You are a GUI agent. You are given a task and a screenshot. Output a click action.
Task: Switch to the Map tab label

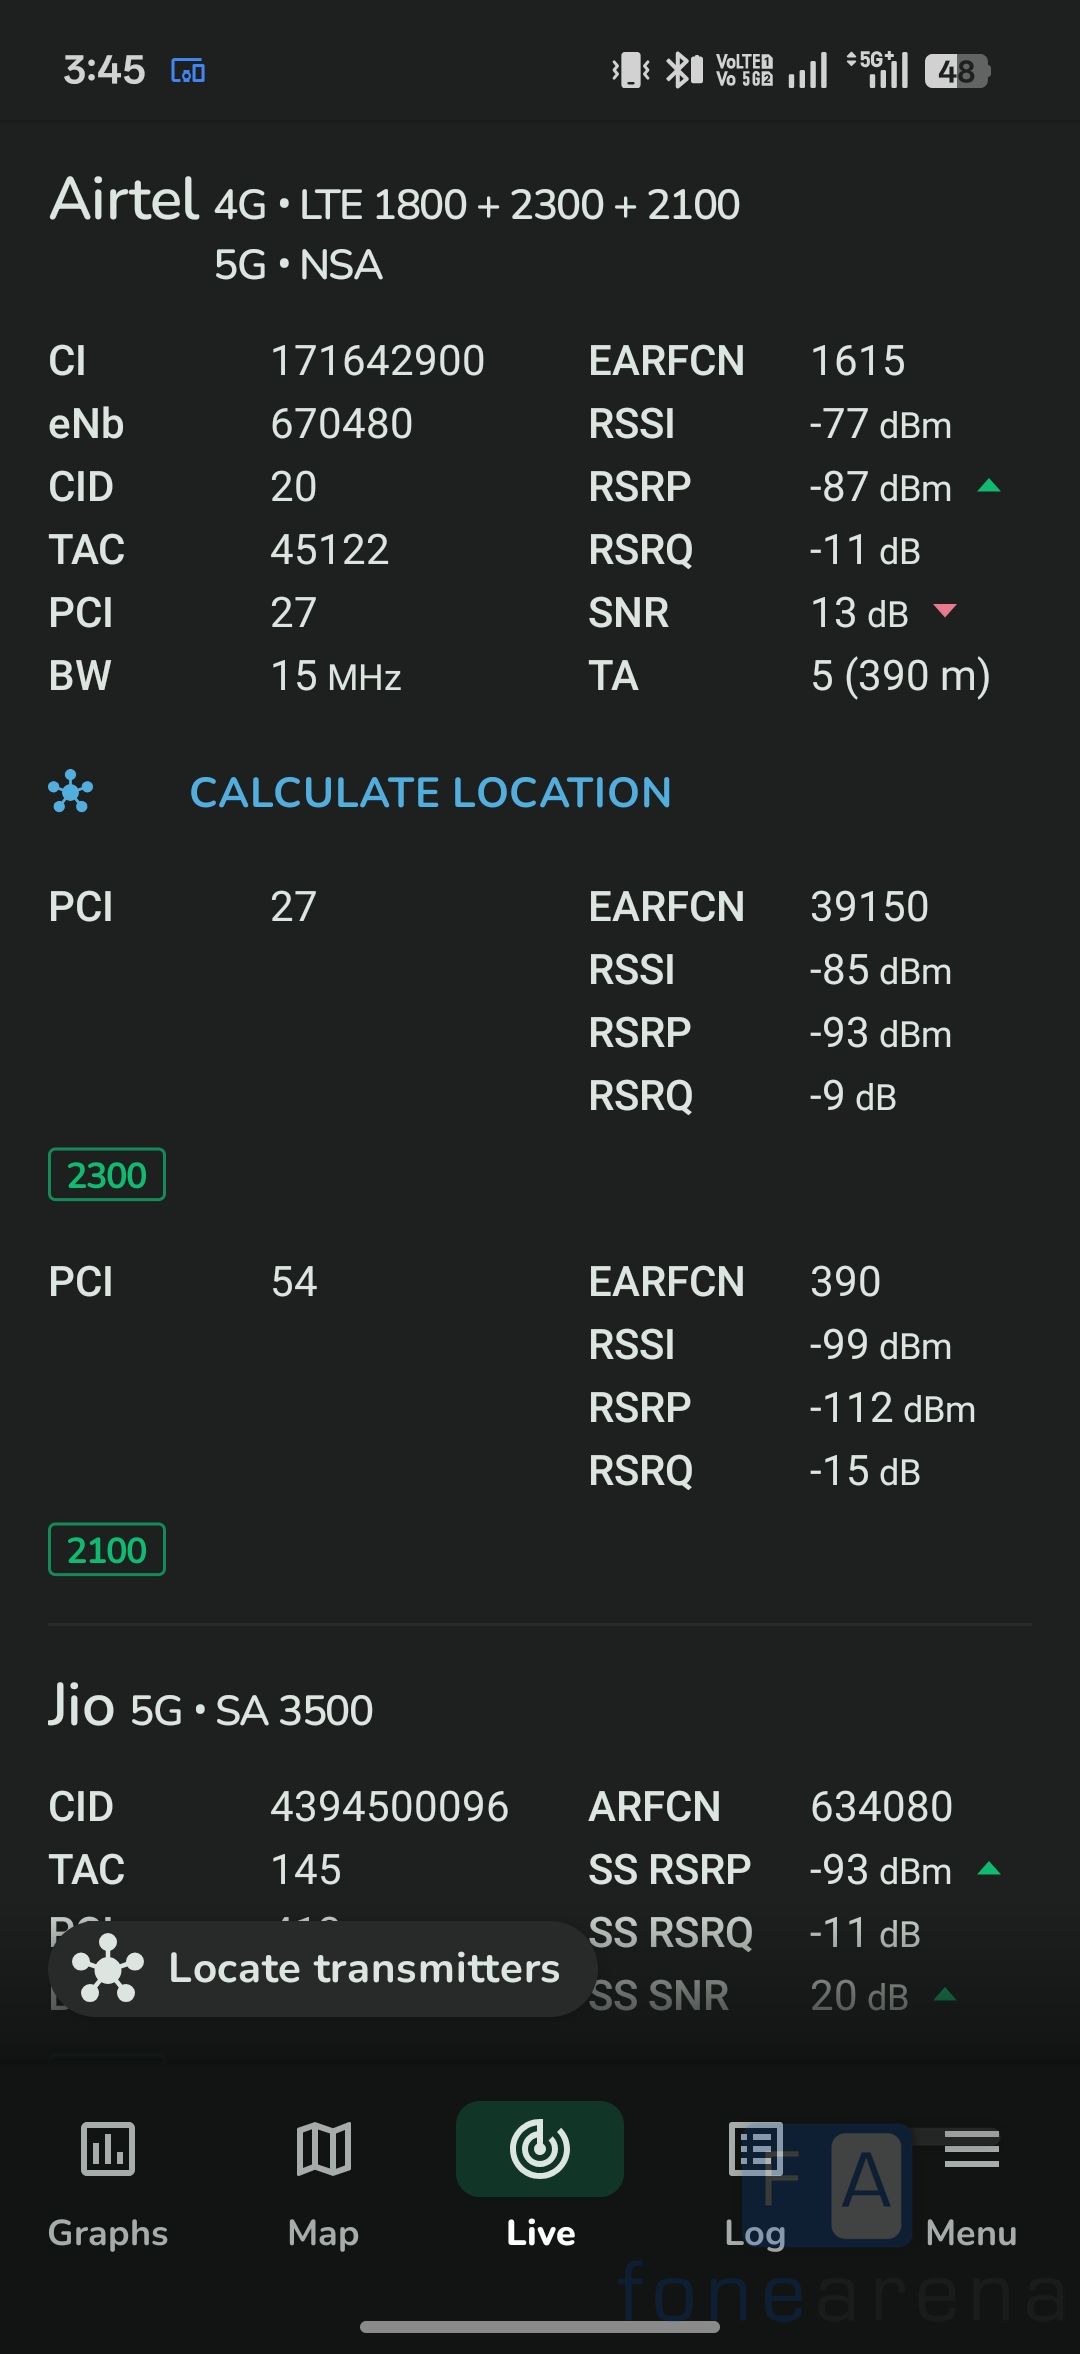point(323,2233)
